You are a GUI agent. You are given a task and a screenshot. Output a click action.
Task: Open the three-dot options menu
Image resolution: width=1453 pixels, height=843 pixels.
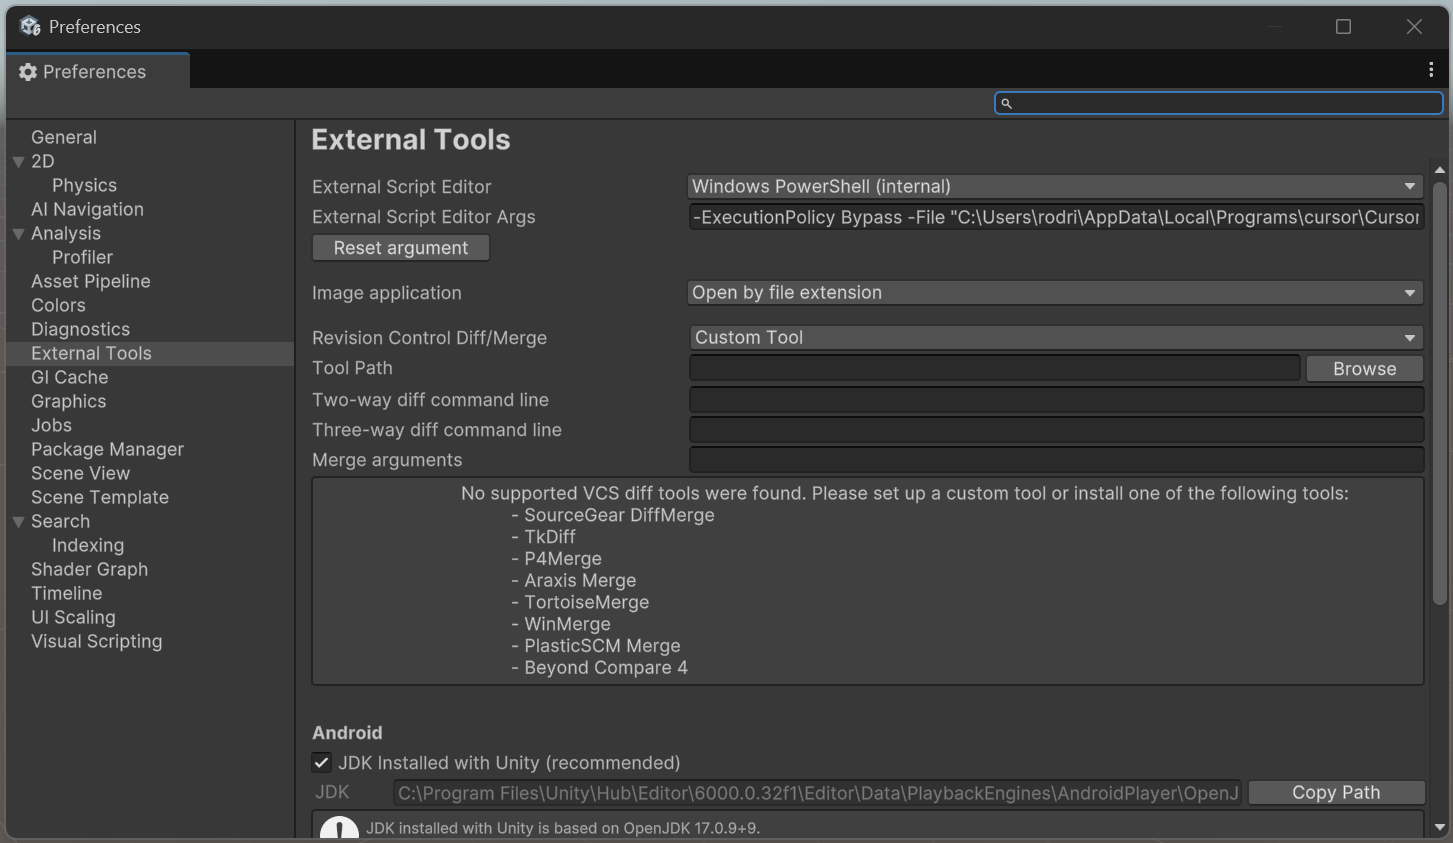tap(1430, 68)
